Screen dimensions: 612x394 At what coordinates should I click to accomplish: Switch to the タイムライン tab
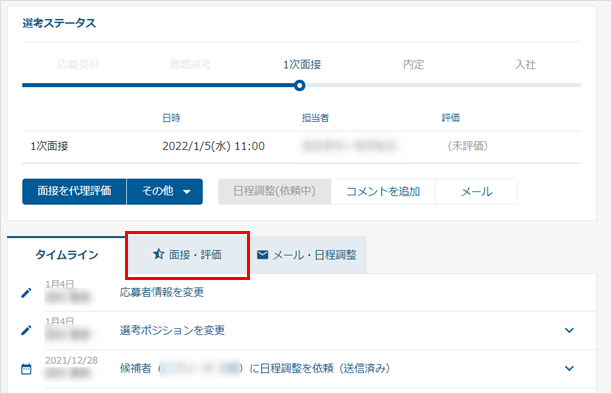pos(67,255)
